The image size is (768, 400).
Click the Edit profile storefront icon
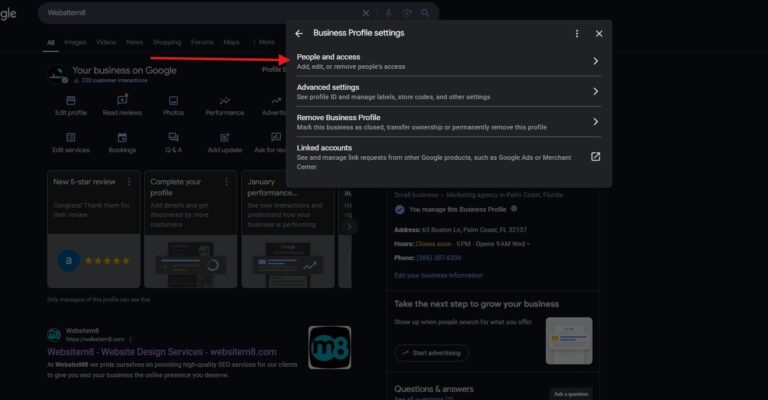[71, 101]
